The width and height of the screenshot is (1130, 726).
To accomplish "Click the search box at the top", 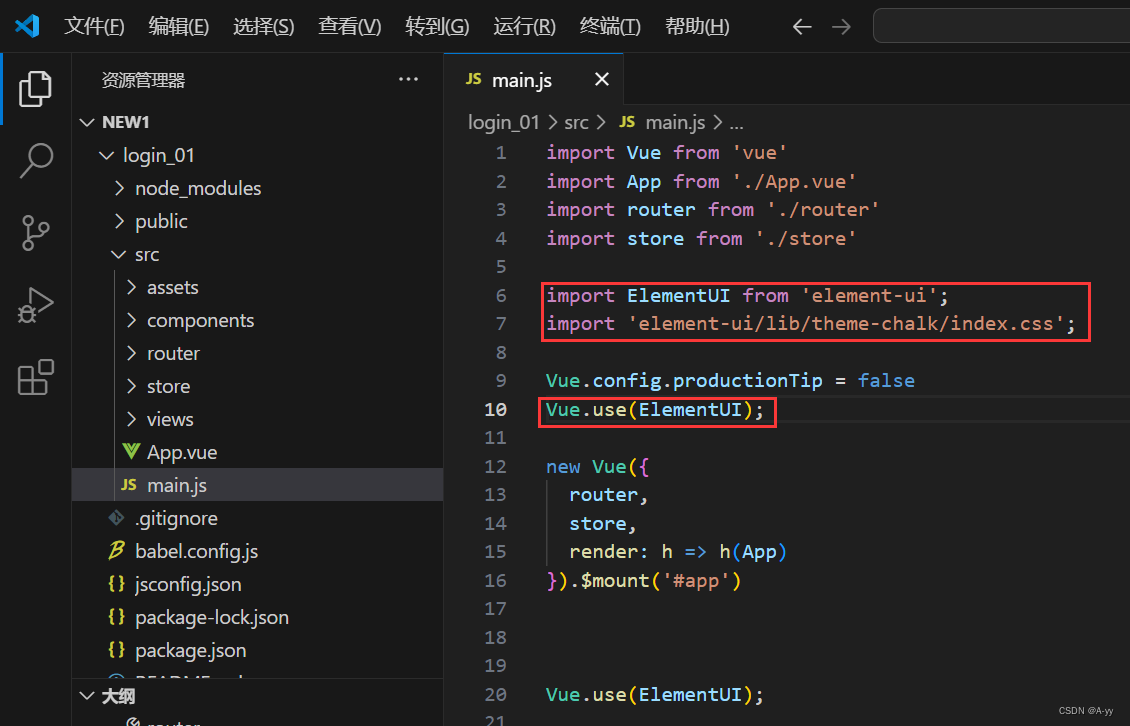I will pyautogui.click(x=1000, y=25).
